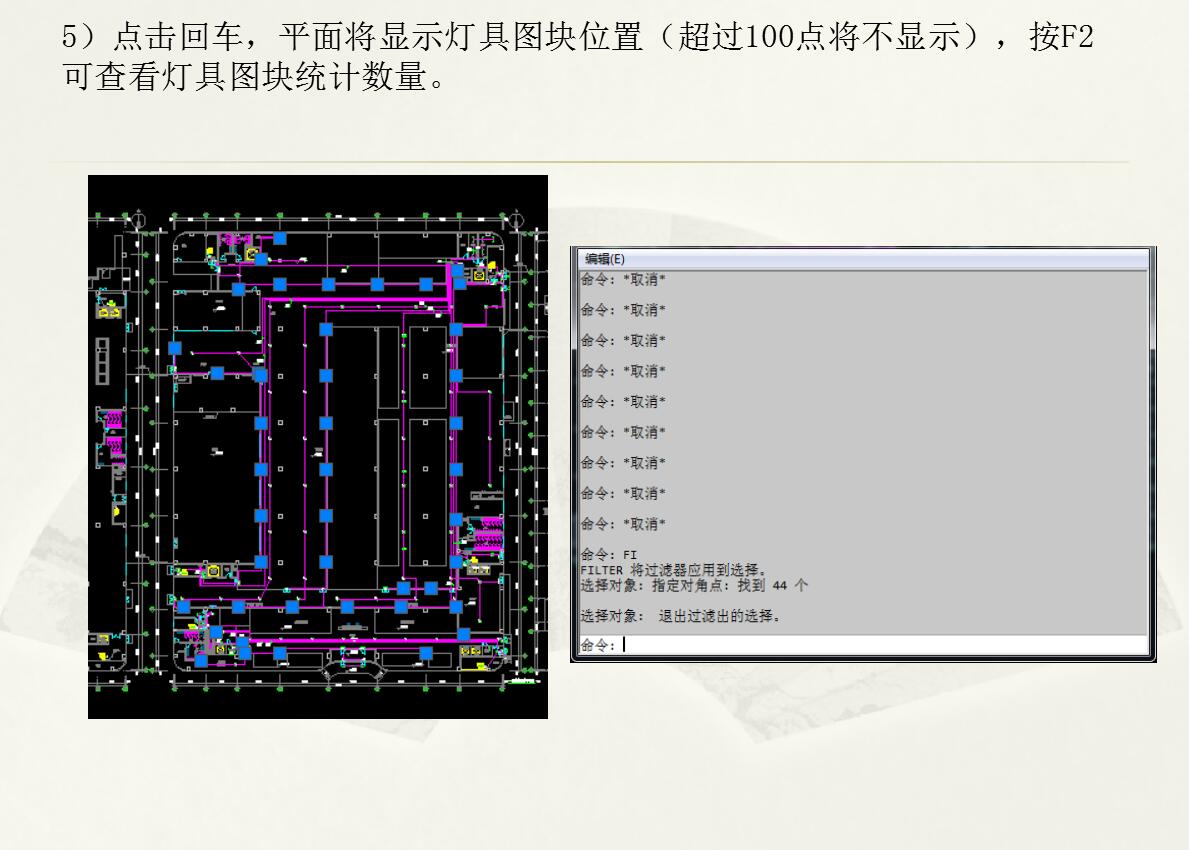This screenshot has width=1189, height=850.
Task: Click the '命令: FI' history line
Action: click(609, 555)
